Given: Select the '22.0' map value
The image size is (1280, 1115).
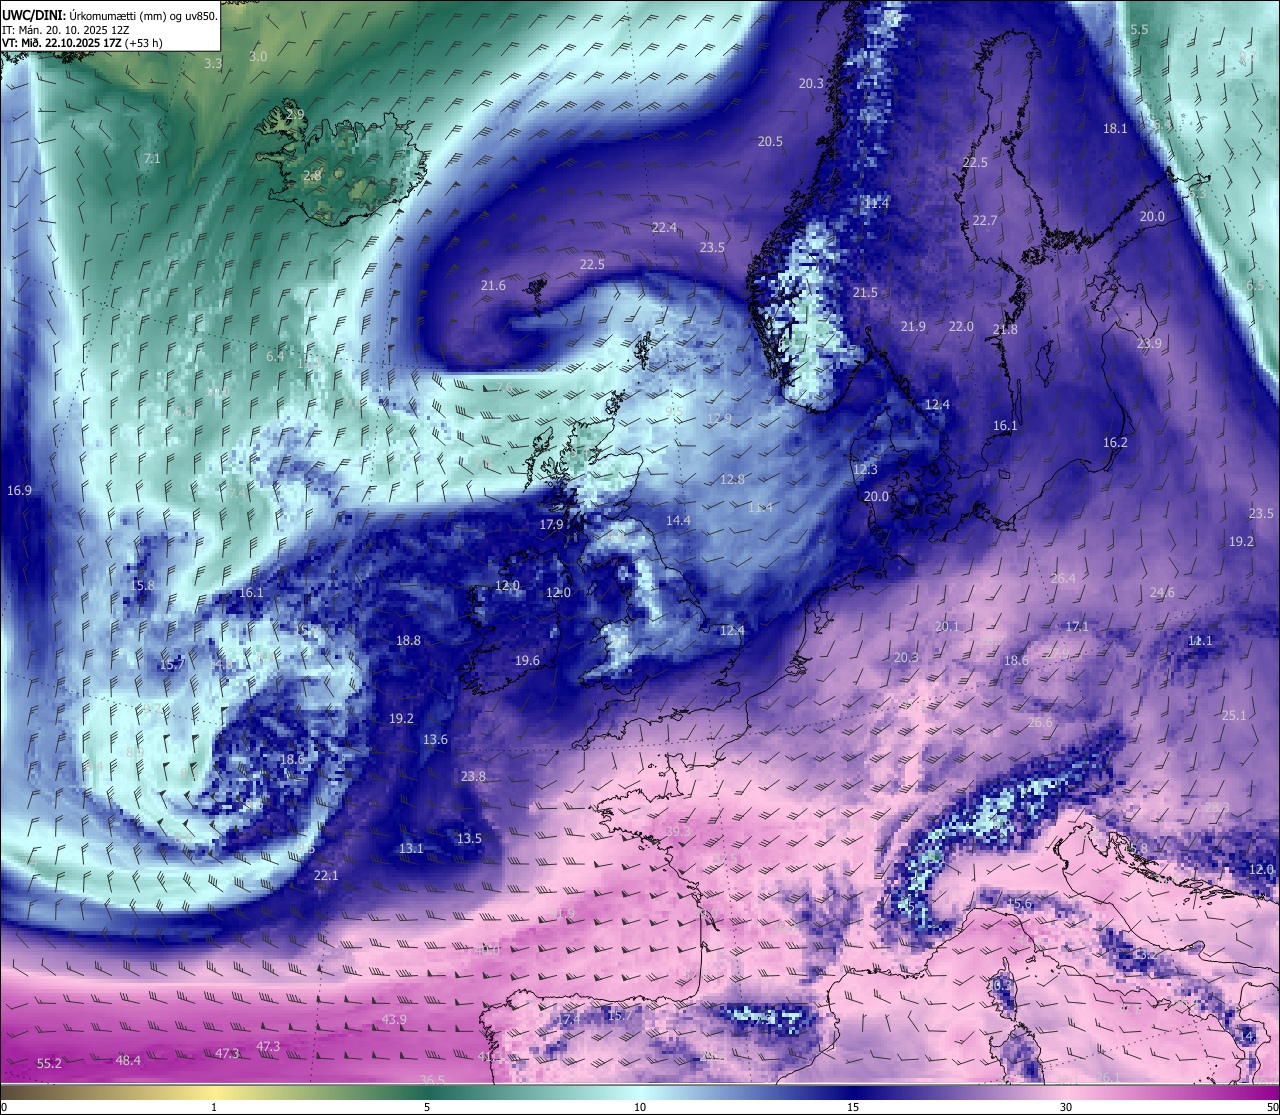Looking at the screenshot, I should pos(961,327).
